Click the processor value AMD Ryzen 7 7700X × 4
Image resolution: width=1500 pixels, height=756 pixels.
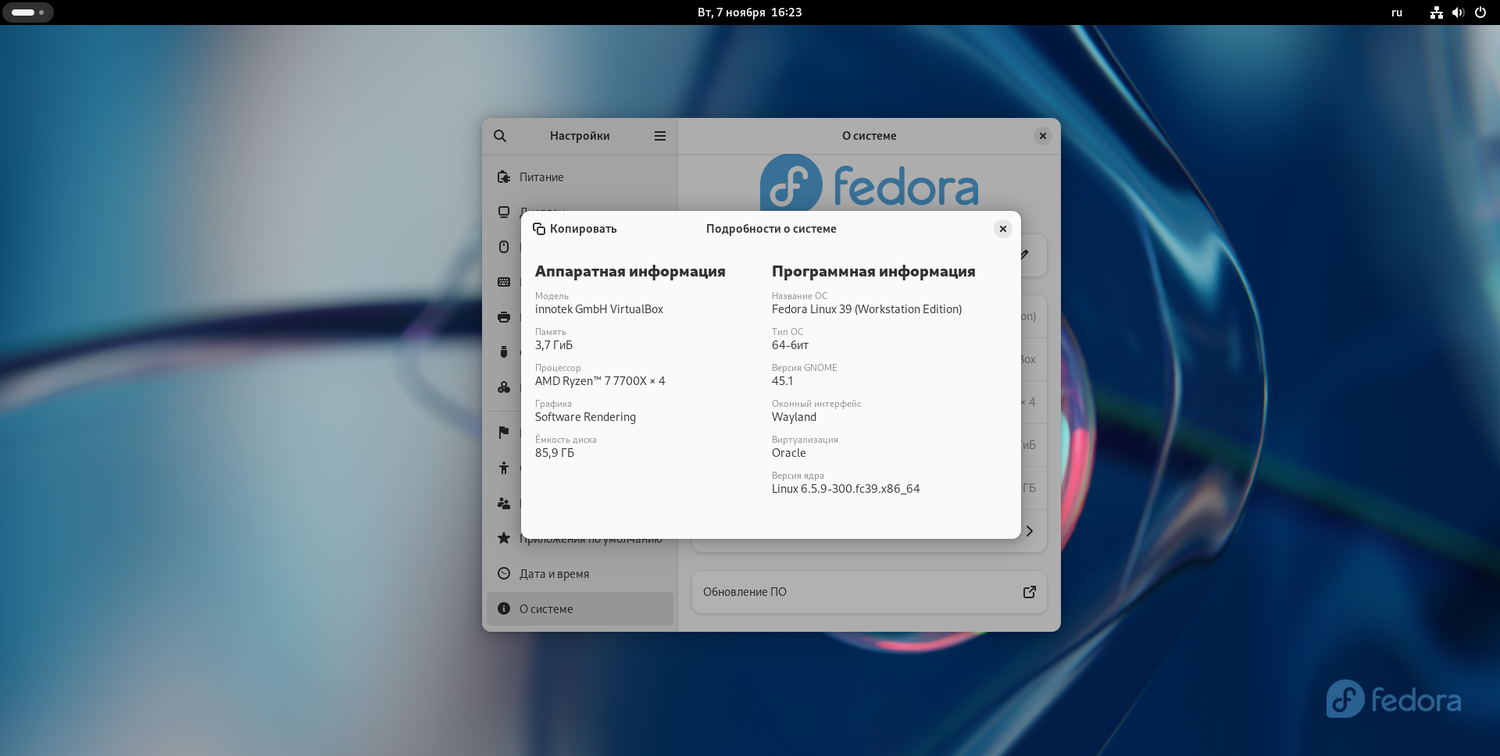(x=600, y=381)
